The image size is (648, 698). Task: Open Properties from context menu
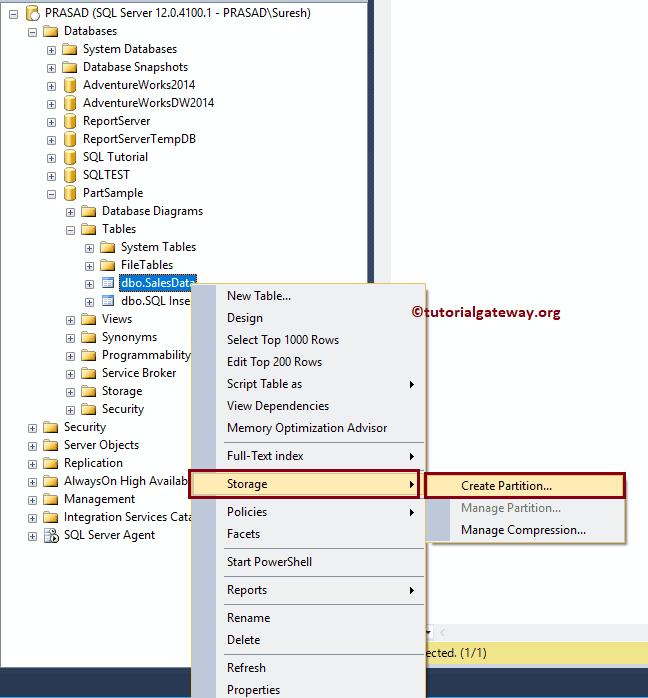(x=309, y=690)
